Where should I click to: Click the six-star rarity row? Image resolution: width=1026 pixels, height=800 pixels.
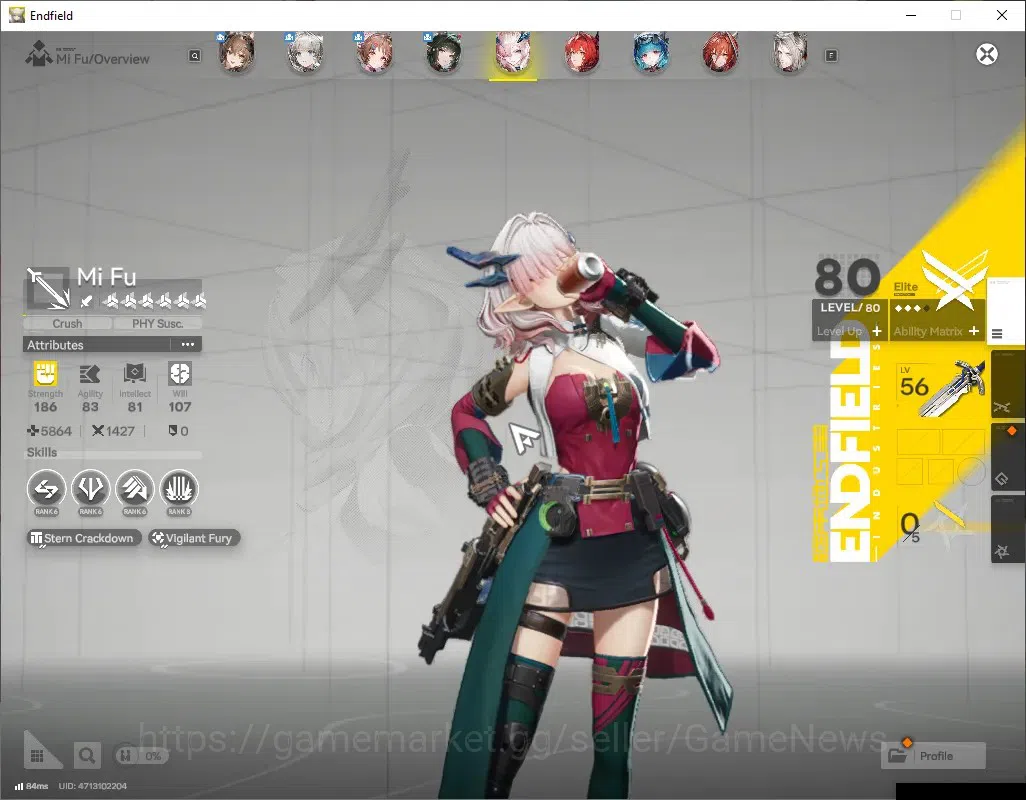pyautogui.click(x=154, y=301)
